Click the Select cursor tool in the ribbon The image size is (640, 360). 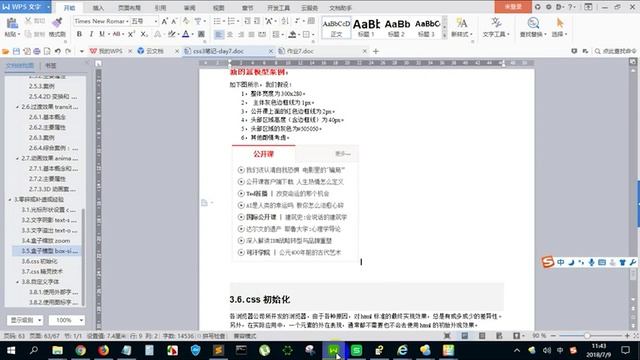click(560, 27)
